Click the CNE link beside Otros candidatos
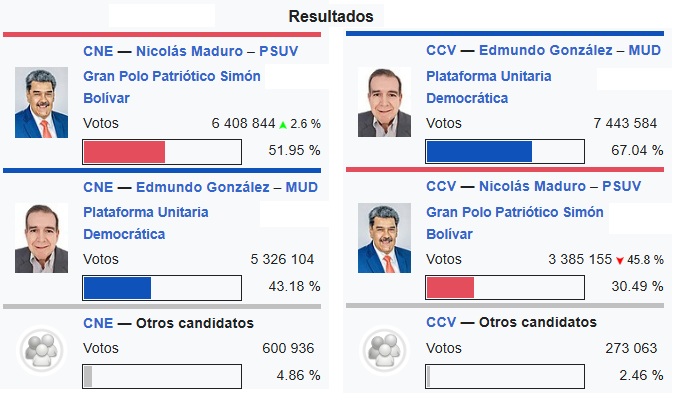 coord(98,323)
